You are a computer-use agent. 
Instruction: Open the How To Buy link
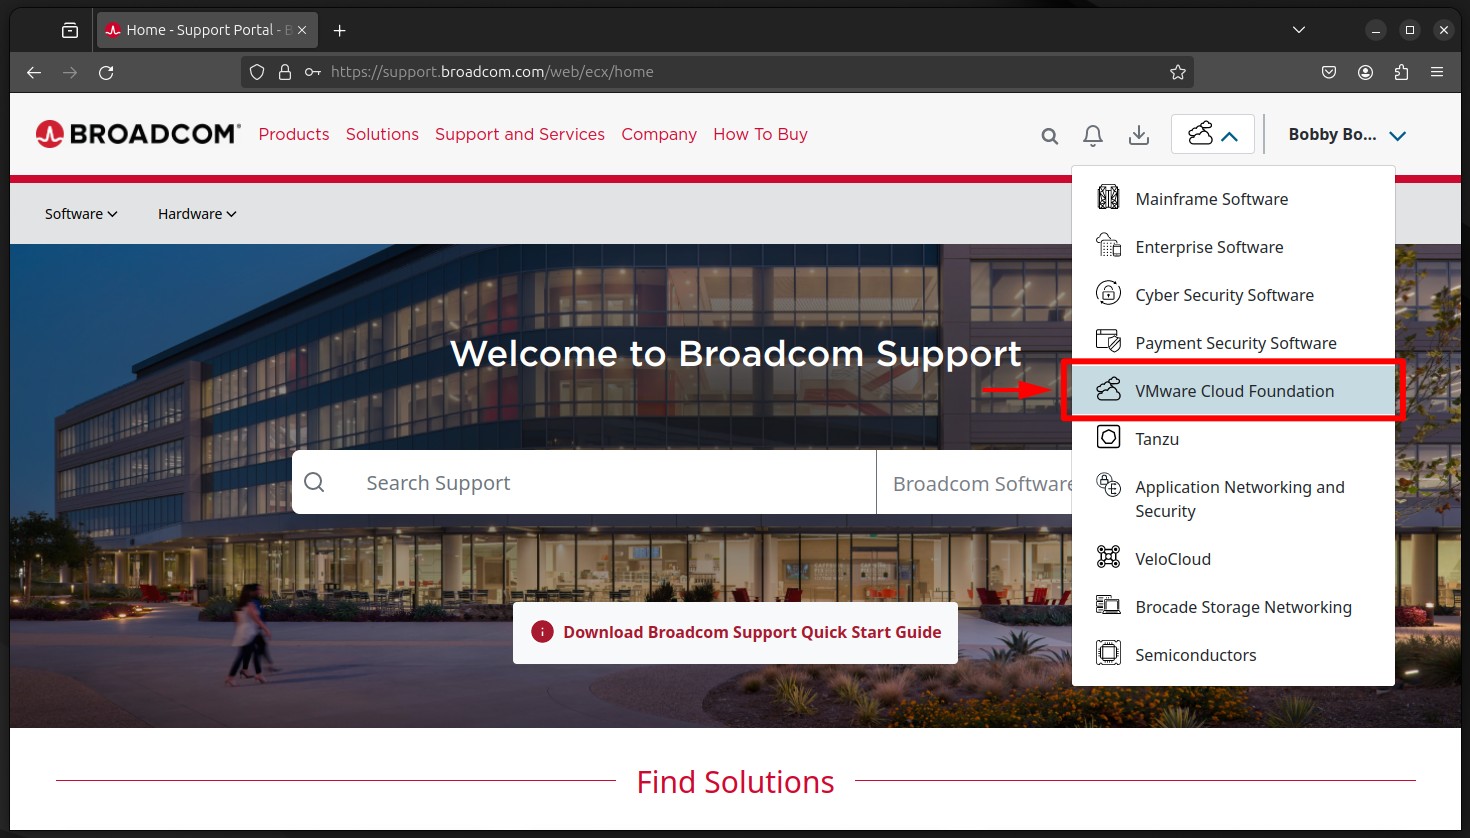click(760, 134)
